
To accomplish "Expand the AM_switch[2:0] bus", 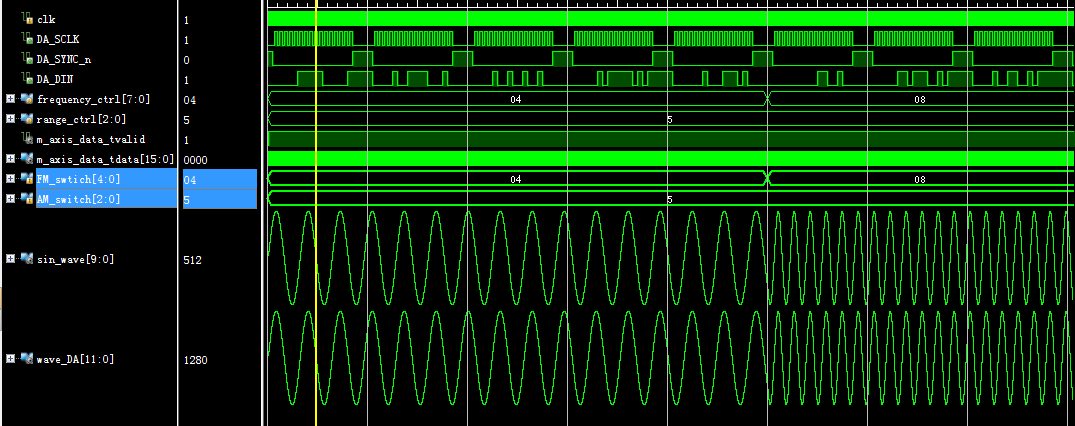I will [10, 199].
